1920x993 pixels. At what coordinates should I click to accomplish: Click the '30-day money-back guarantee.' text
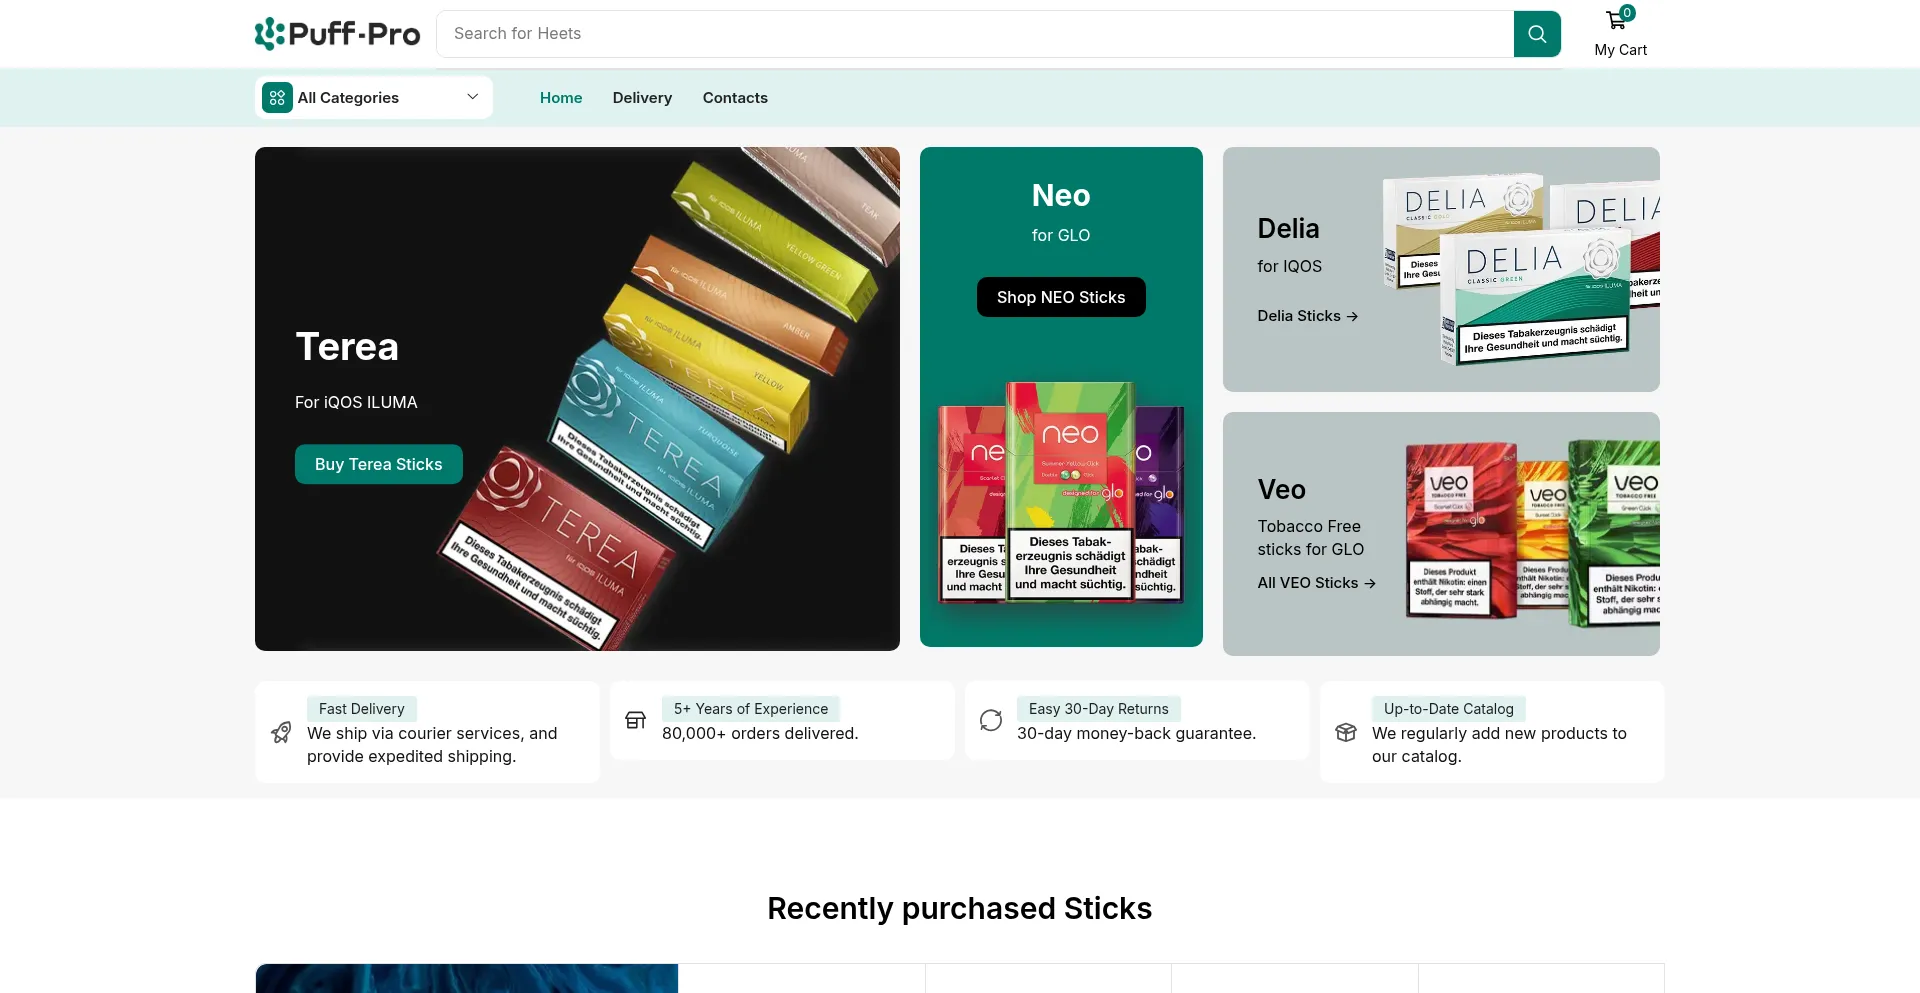(1136, 733)
